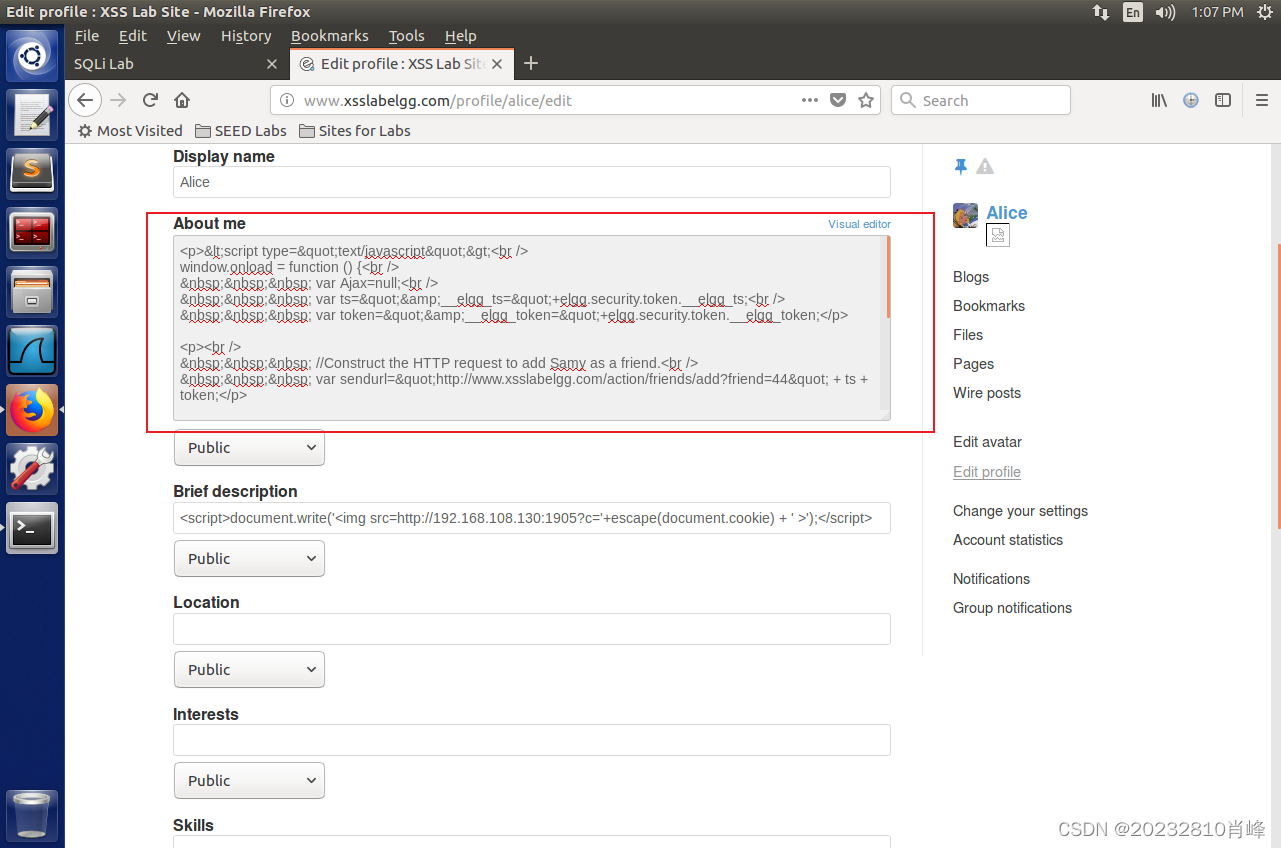The width and height of the screenshot is (1281, 848).
Task: Open the About me access dropdown
Action: (249, 448)
